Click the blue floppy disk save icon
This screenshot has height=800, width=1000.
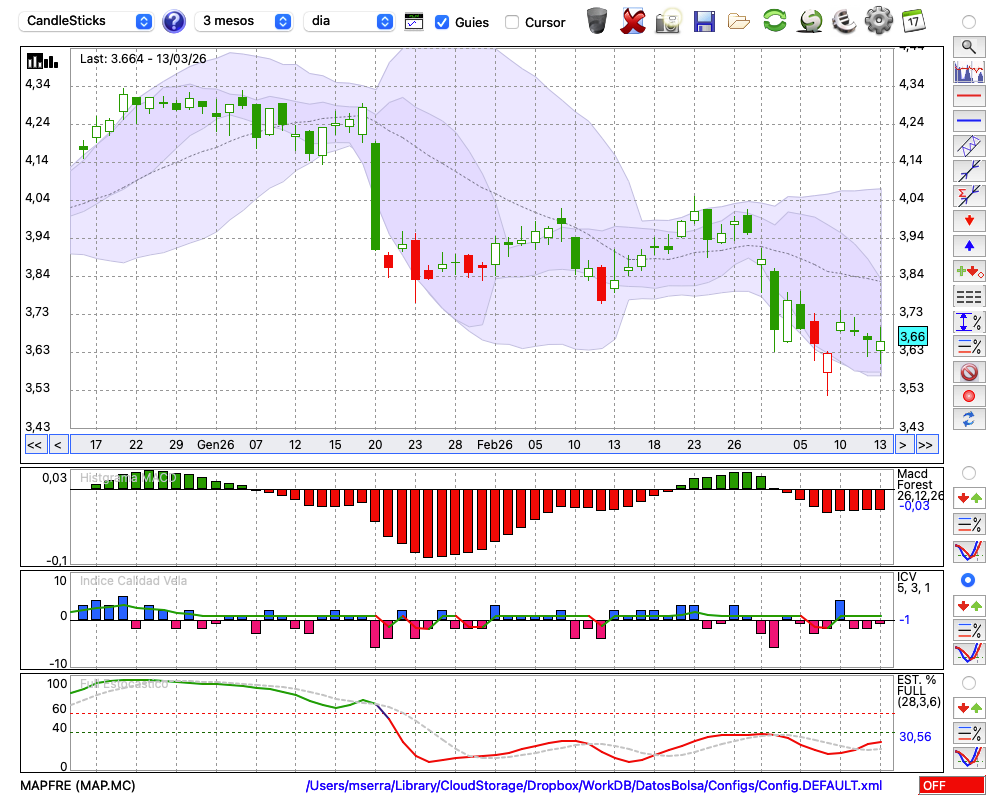(704, 21)
